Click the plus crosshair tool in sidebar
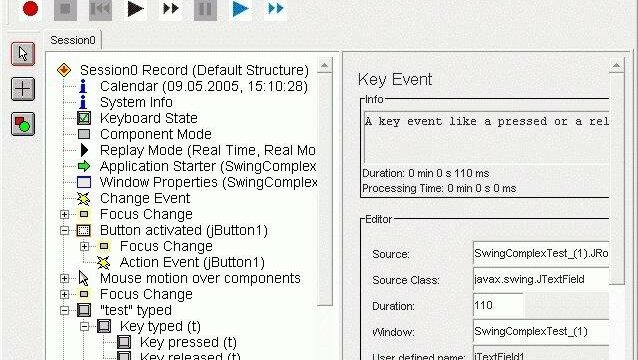 pos(23,89)
